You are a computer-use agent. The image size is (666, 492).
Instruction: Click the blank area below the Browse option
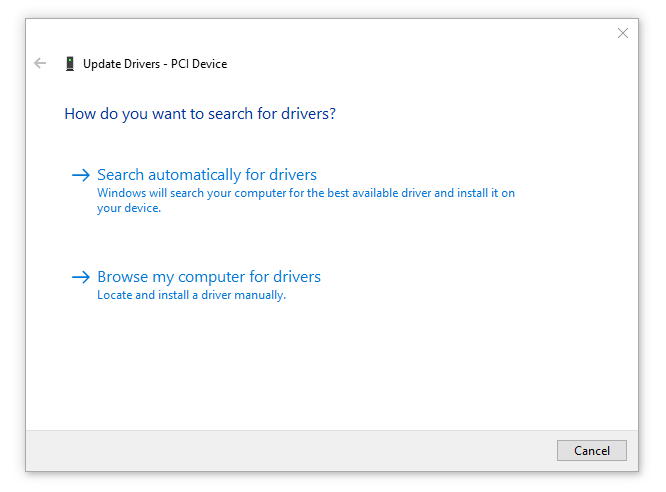[x=331, y=365]
